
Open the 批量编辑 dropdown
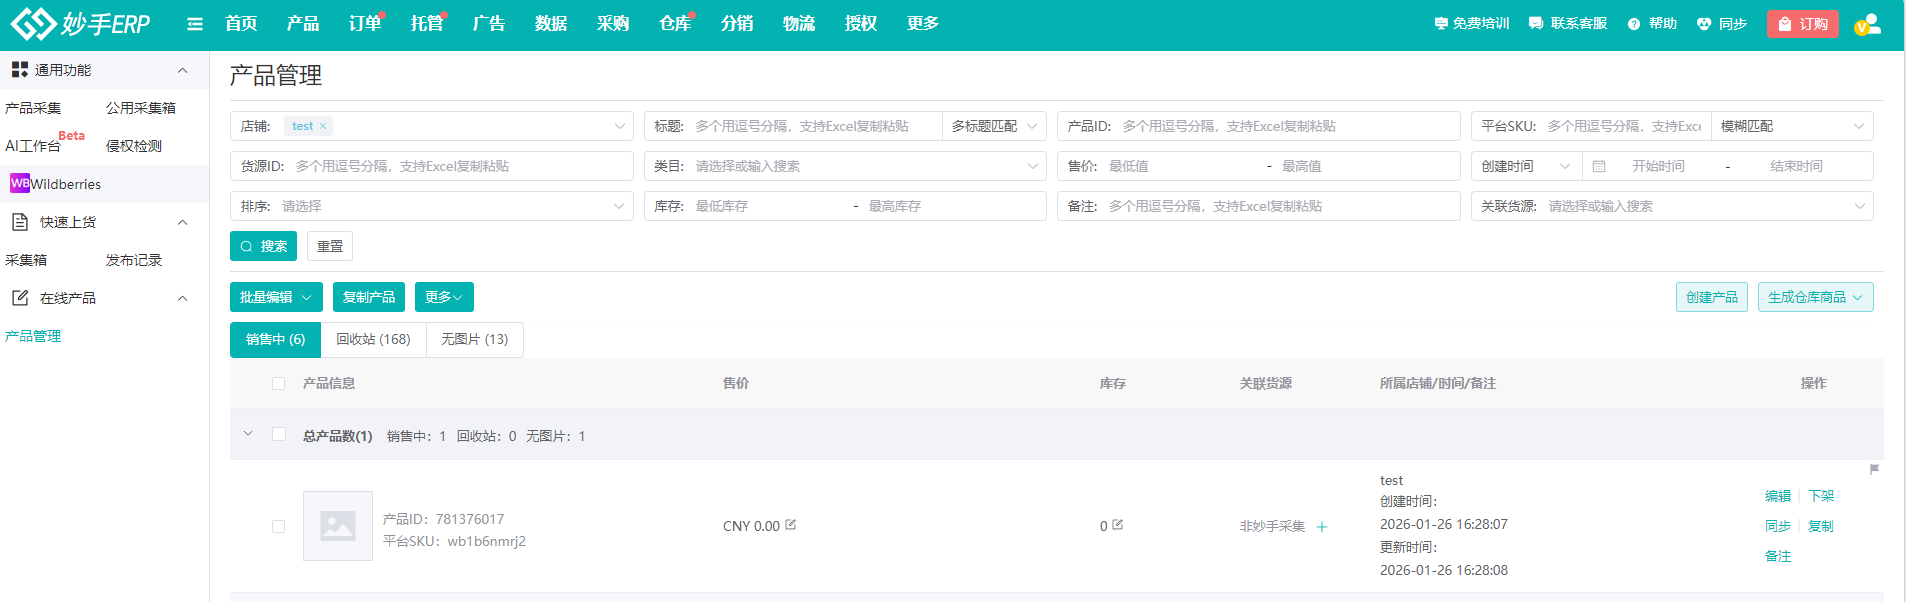pos(276,297)
